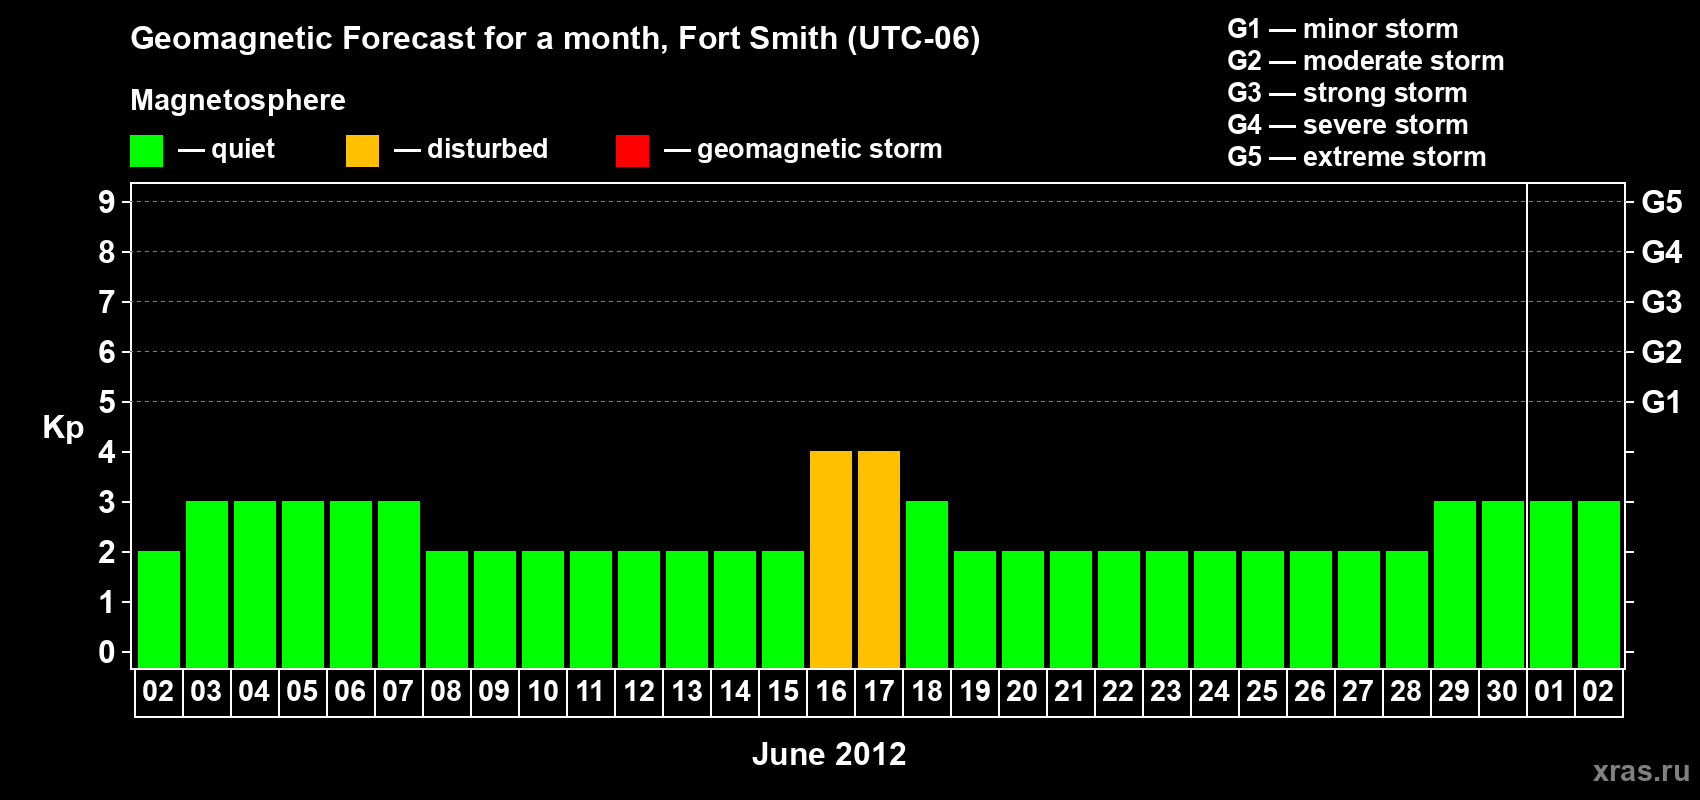This screenshot has width=1700, height=800.
Task: Select the green bar for June 18
Action: [927, 584]
